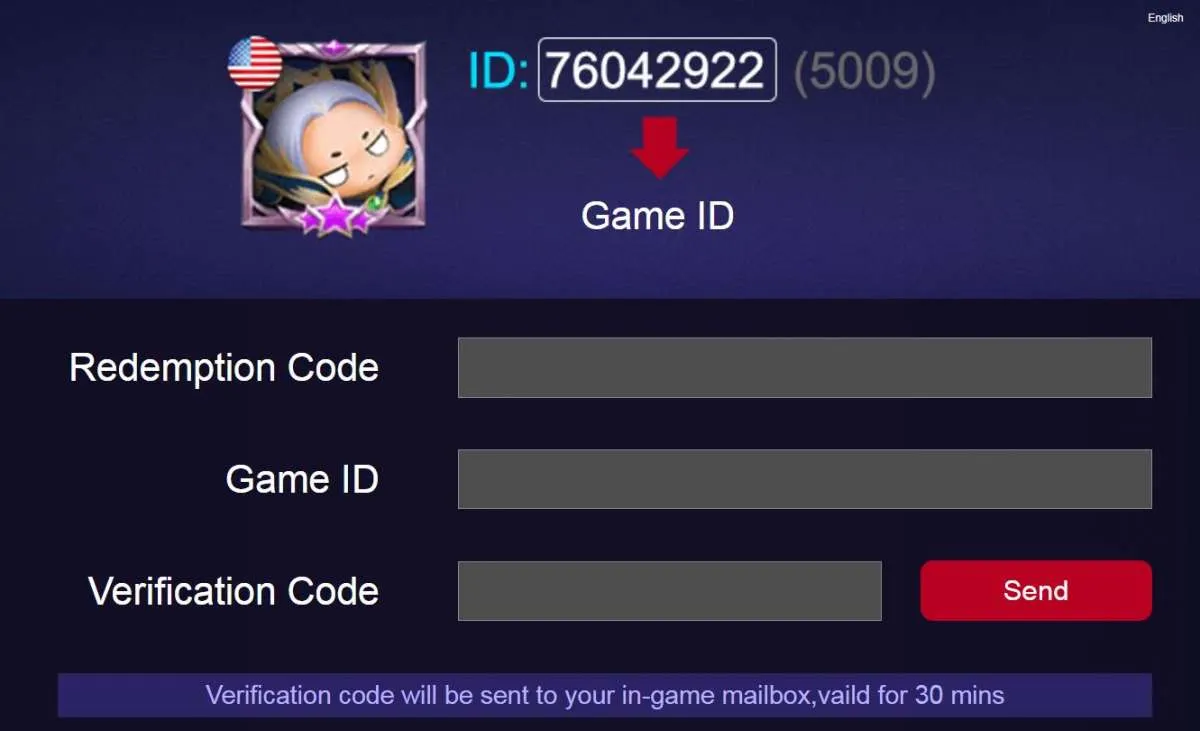Open the English language selector
The height and width of the screenshot is (731, 1200).
click(x=1165, y=18)
